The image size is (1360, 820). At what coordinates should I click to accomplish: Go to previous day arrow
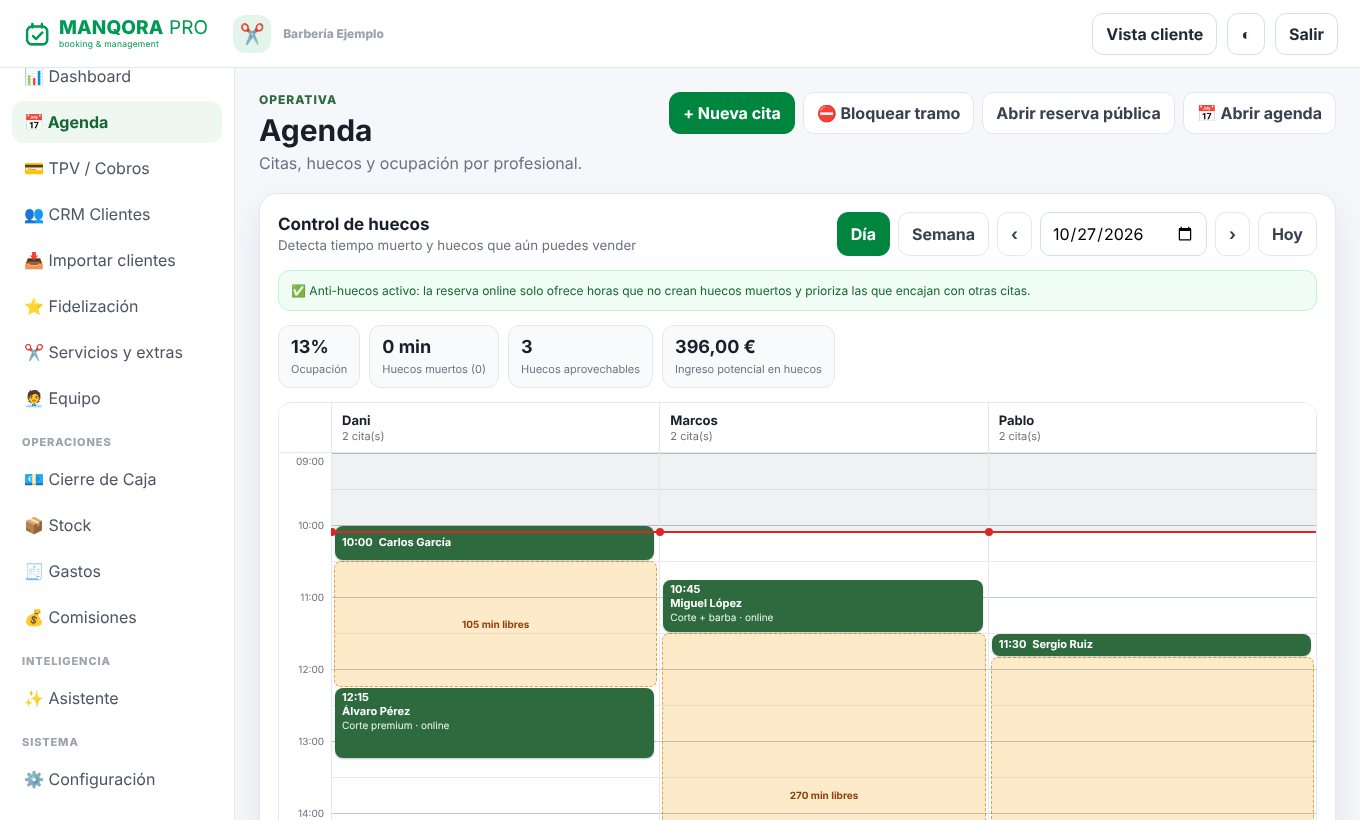1014,234
